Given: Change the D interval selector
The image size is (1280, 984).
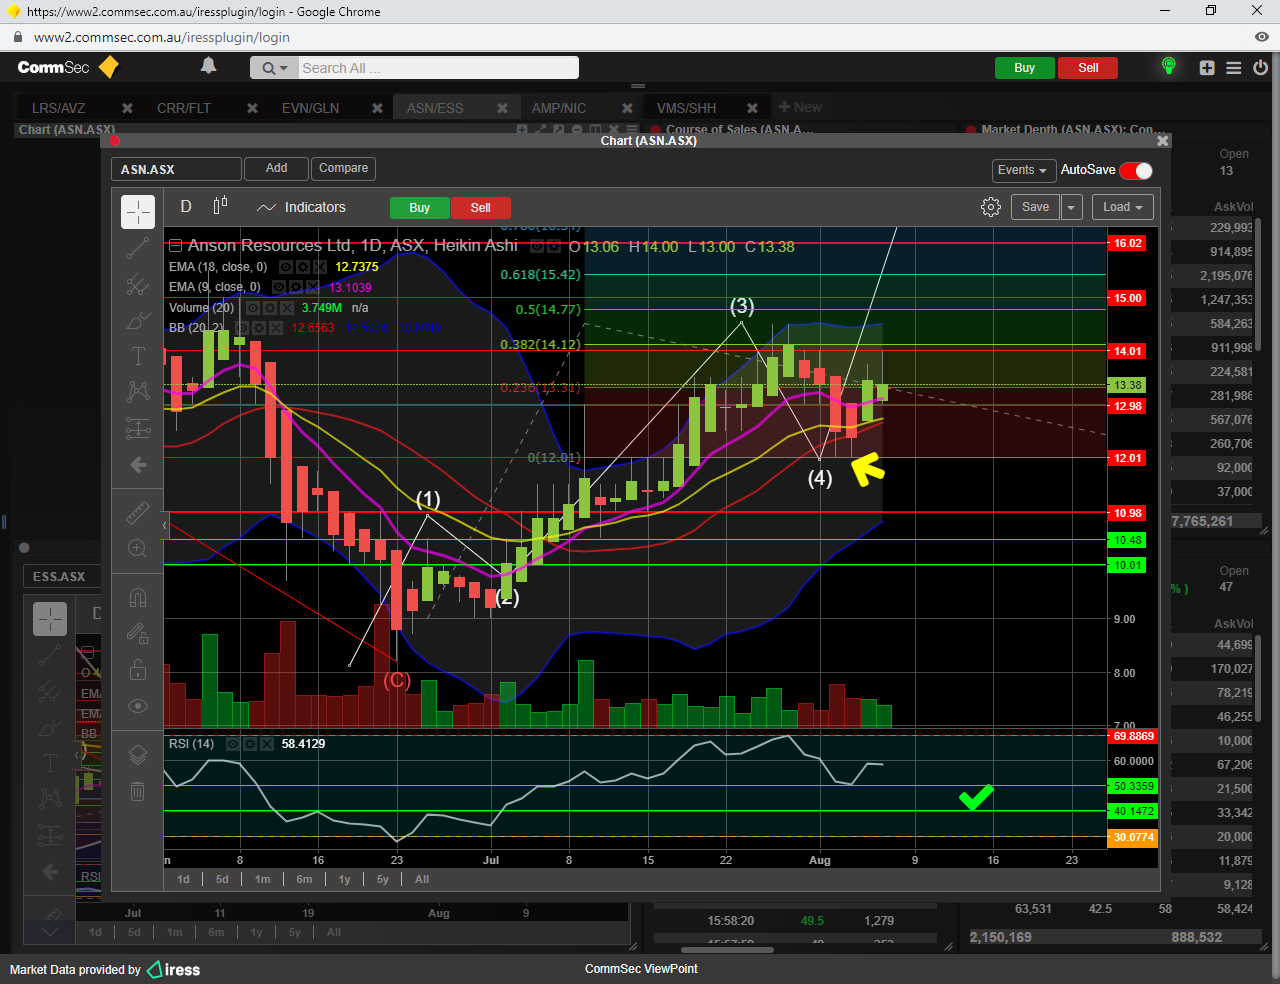Looking at the screenshot, I should coord(186,206).
